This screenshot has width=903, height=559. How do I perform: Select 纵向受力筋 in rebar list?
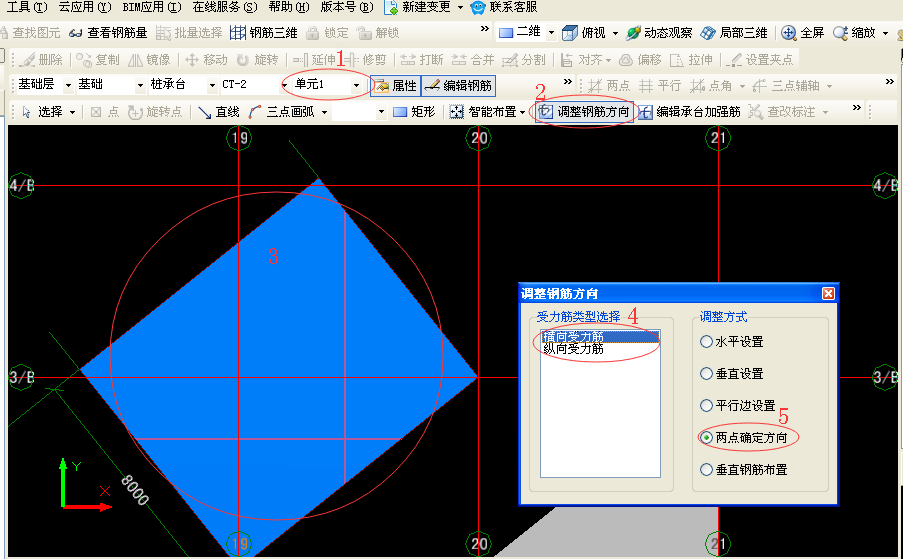(600, 349)
